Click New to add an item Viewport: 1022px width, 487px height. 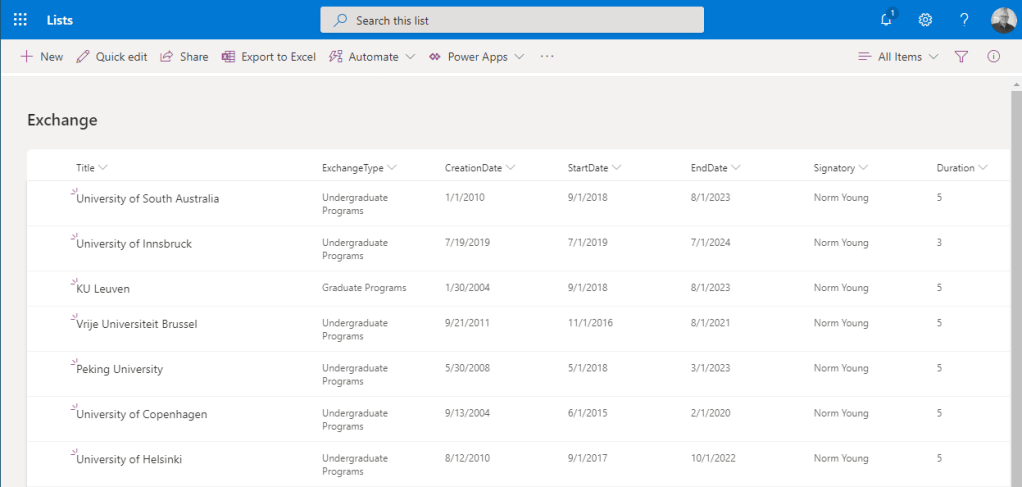[41, 57]
